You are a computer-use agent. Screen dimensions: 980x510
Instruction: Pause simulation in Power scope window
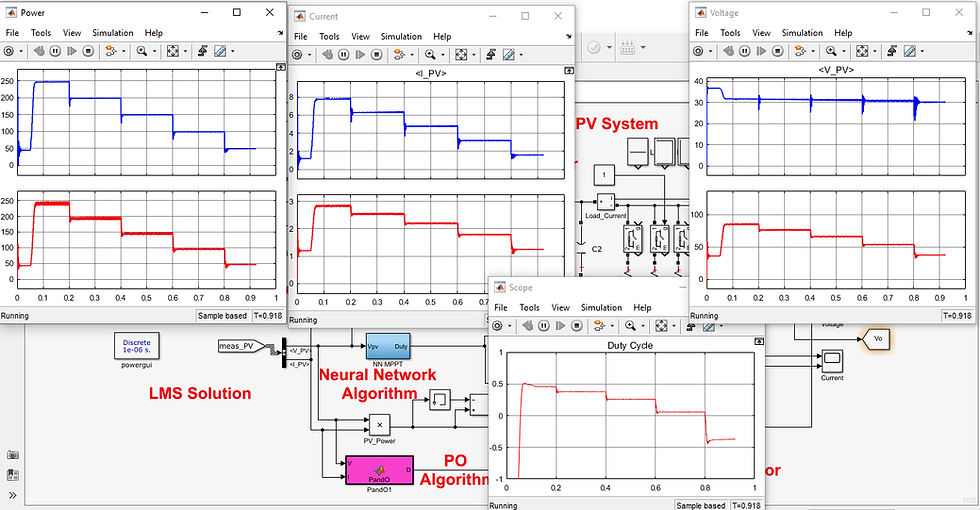55,51
